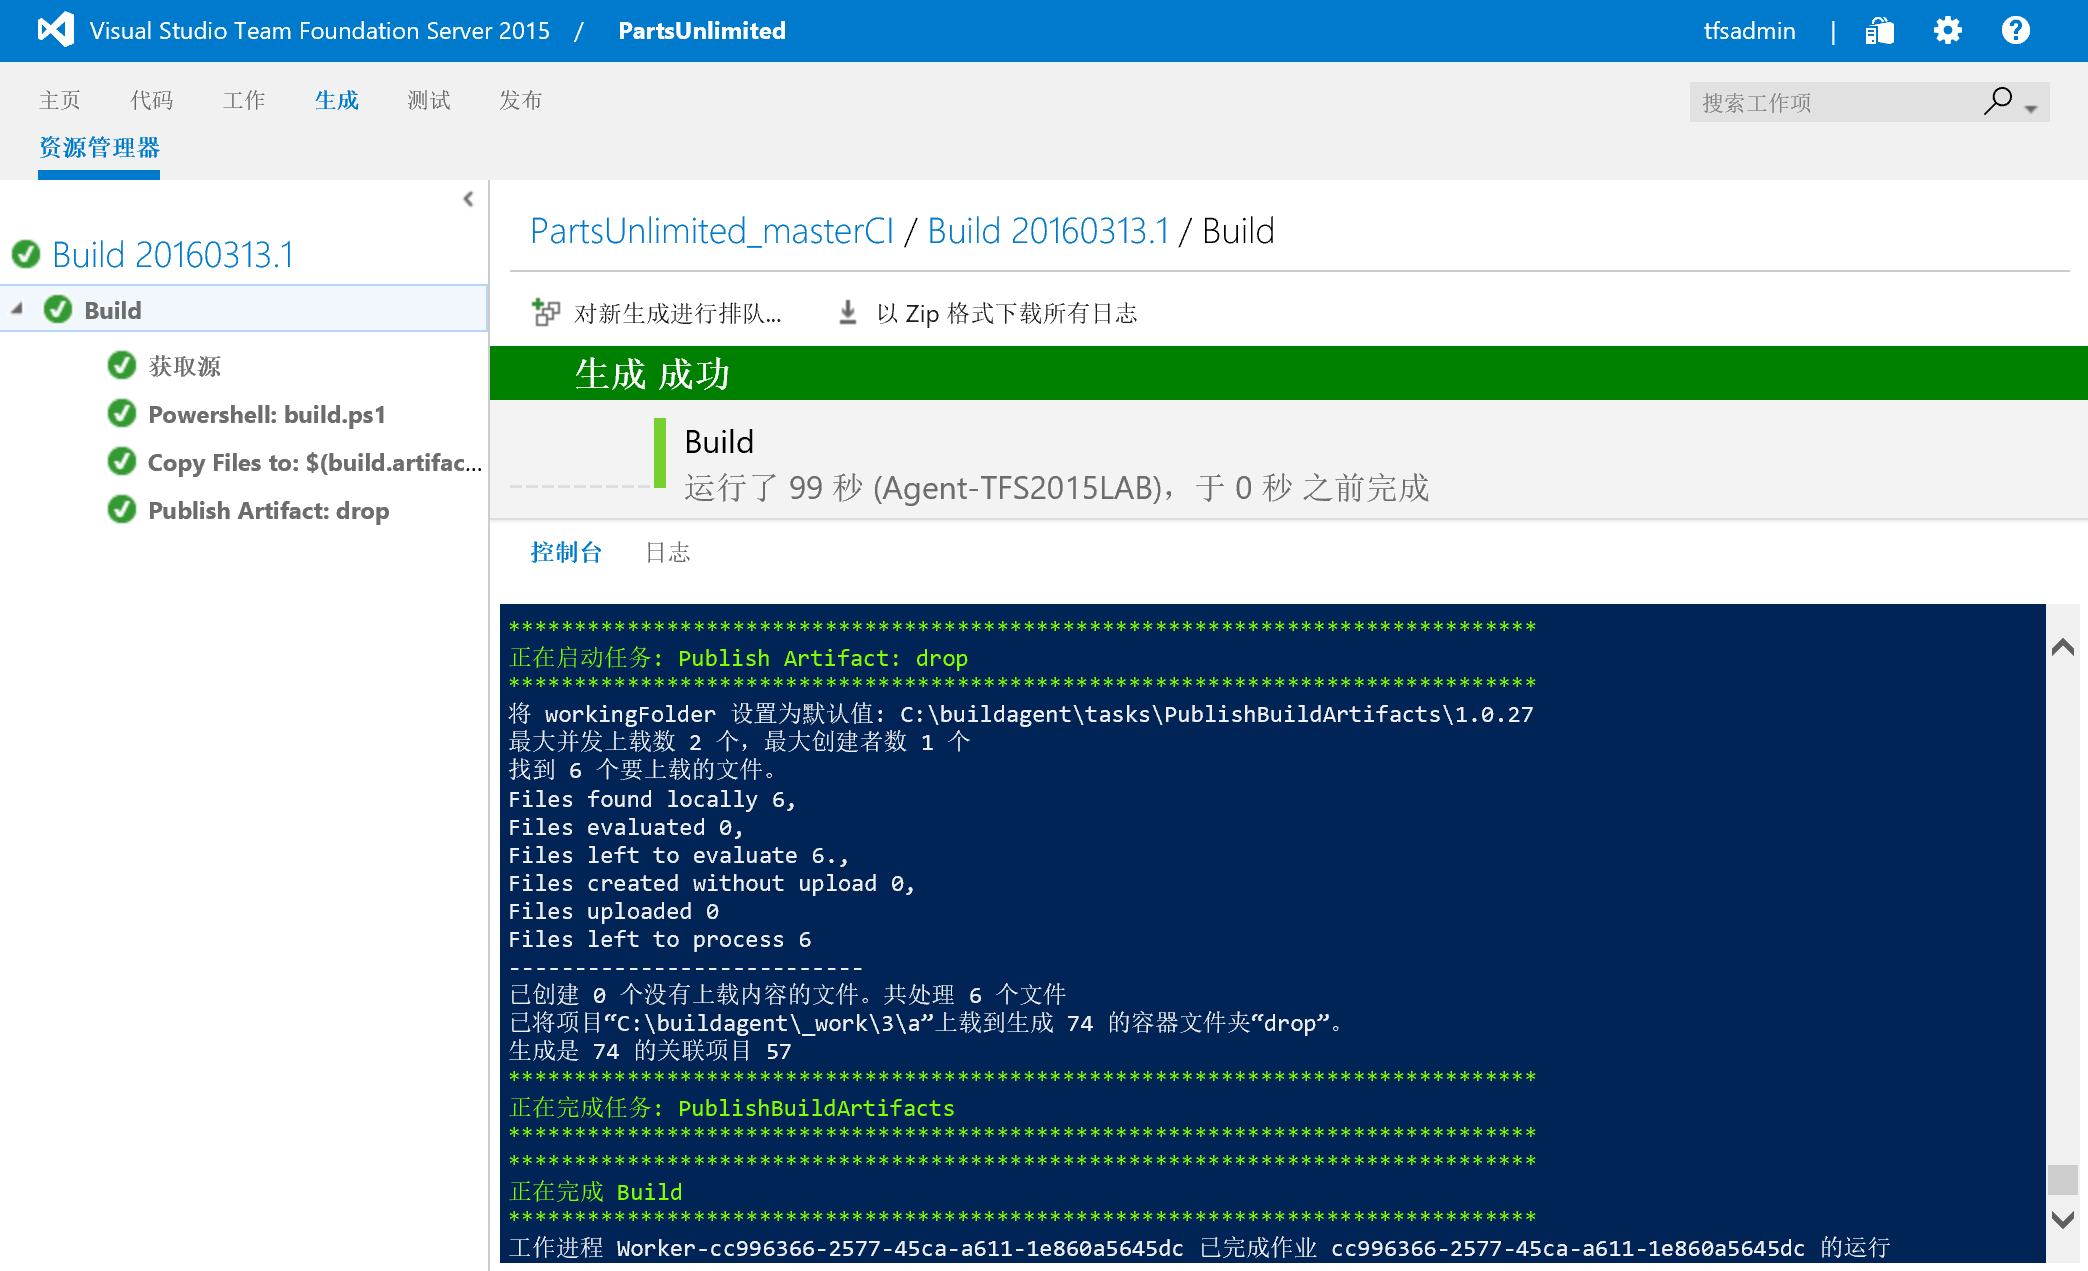This screenshot has width=2088, height=1271.
Task: Open the PartsUnlimited_masterCI breadcrumb link
Action: pyautogui.click(x=712, y=231)
